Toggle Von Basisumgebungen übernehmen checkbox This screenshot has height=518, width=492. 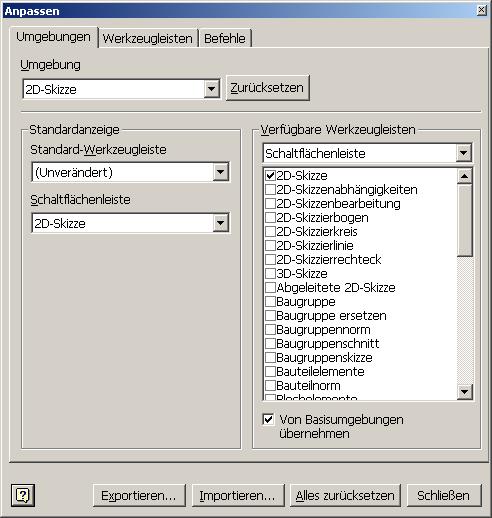[x=268, y=419]
